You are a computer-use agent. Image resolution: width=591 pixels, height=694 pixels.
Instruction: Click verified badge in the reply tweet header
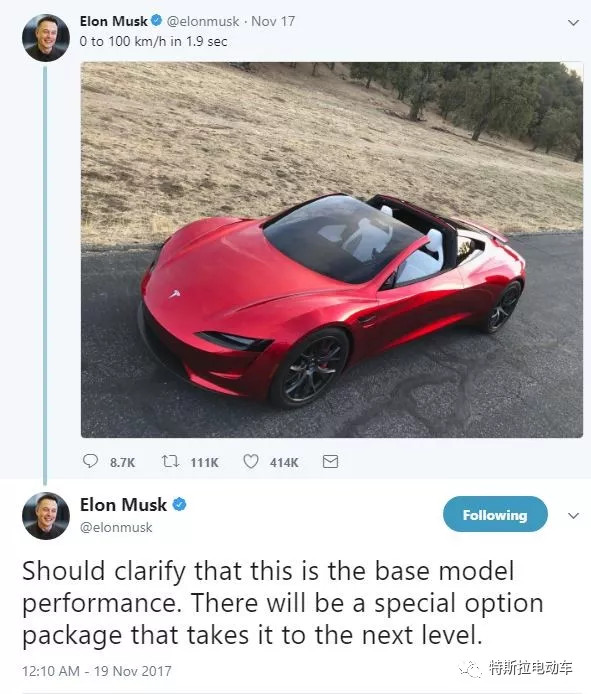(179, 504)
